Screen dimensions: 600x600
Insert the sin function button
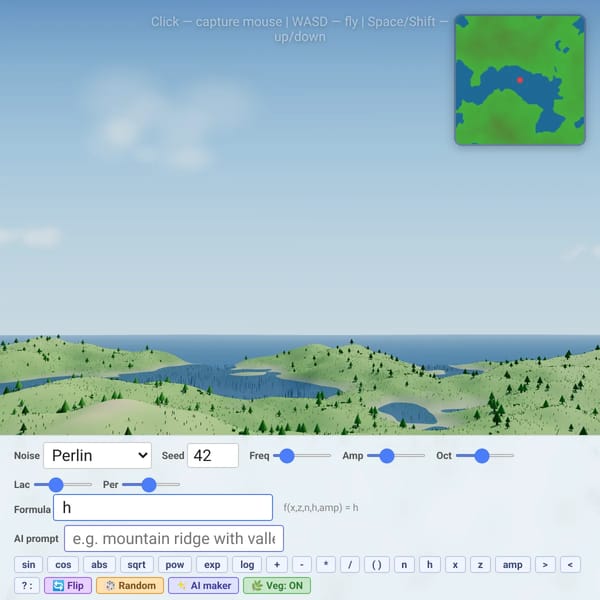pyautogui.click(x=28, y=564)
